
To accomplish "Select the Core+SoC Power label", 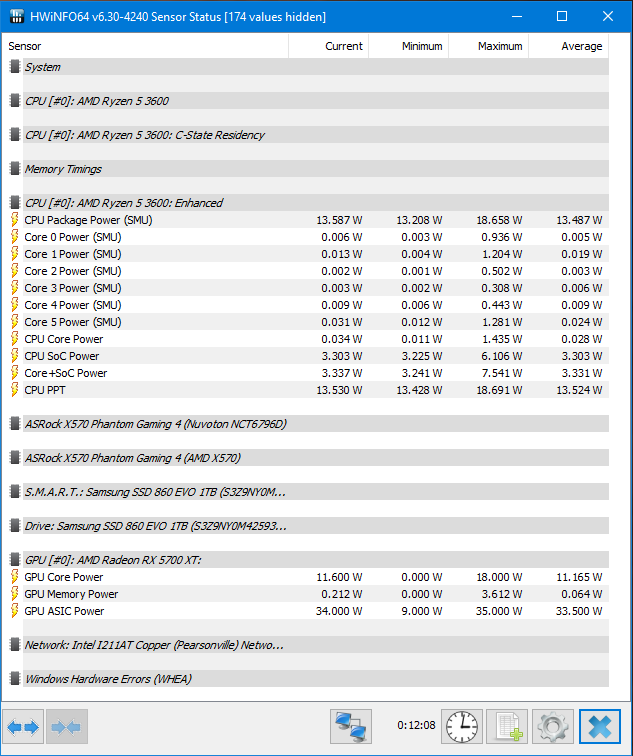I will click(x=66, y=373).
